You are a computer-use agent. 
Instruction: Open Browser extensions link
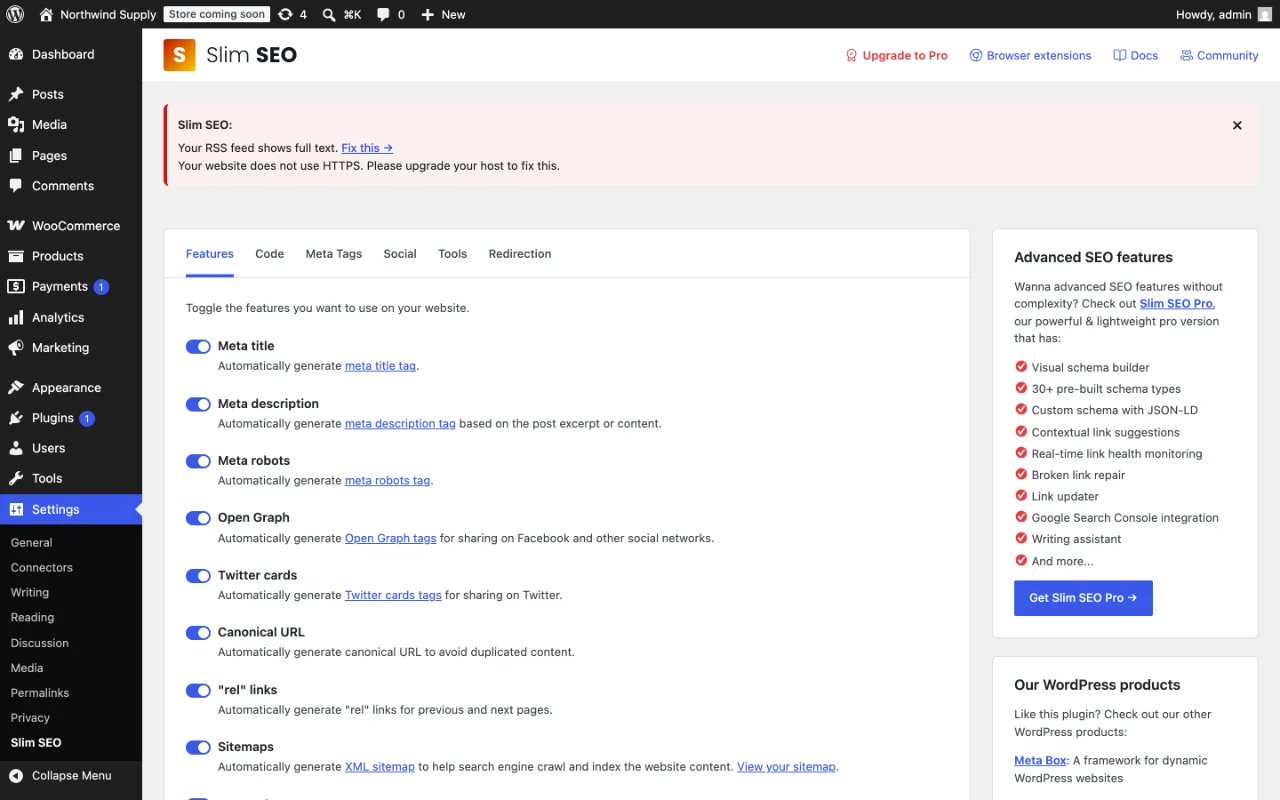point(1030,55)
